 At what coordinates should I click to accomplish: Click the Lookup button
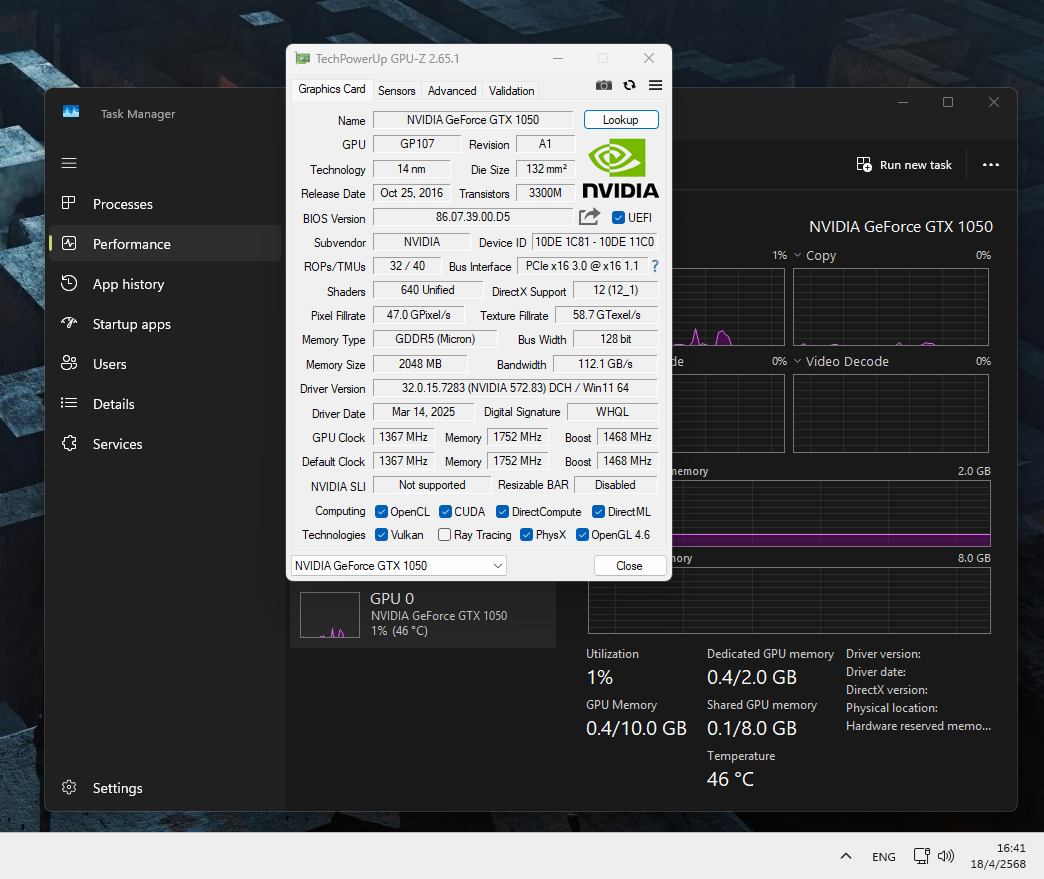tap(621, 120)
